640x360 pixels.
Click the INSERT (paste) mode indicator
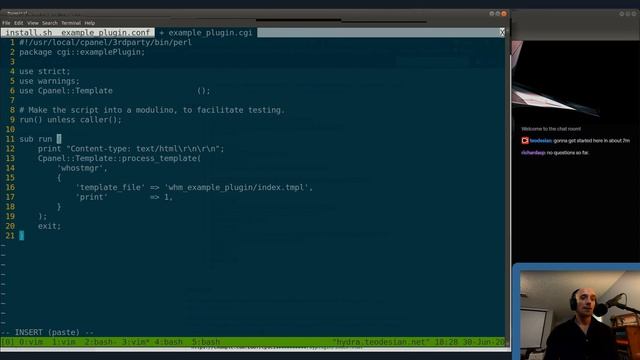point(47,332)
